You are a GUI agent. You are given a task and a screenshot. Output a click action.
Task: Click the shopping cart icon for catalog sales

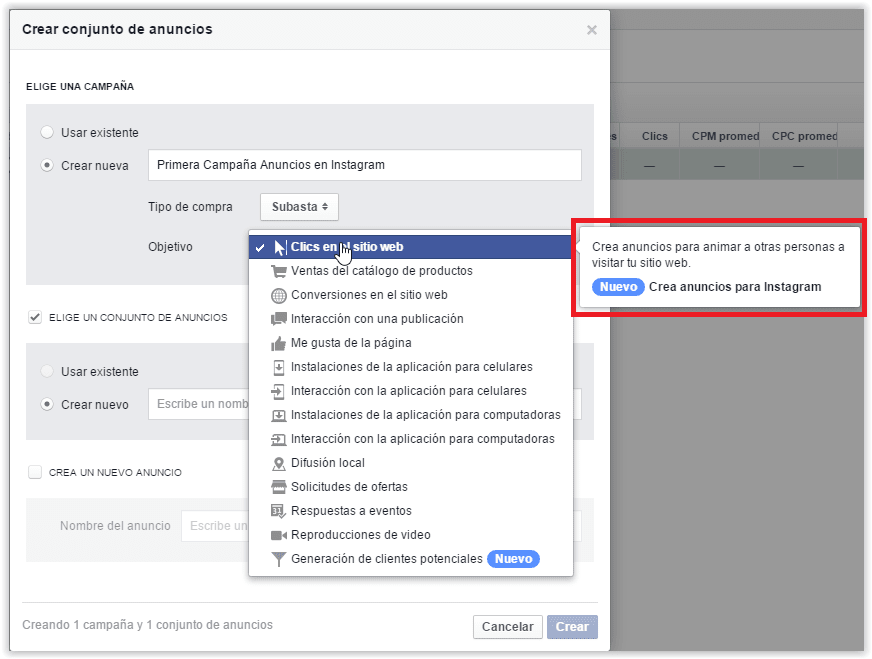279,271
